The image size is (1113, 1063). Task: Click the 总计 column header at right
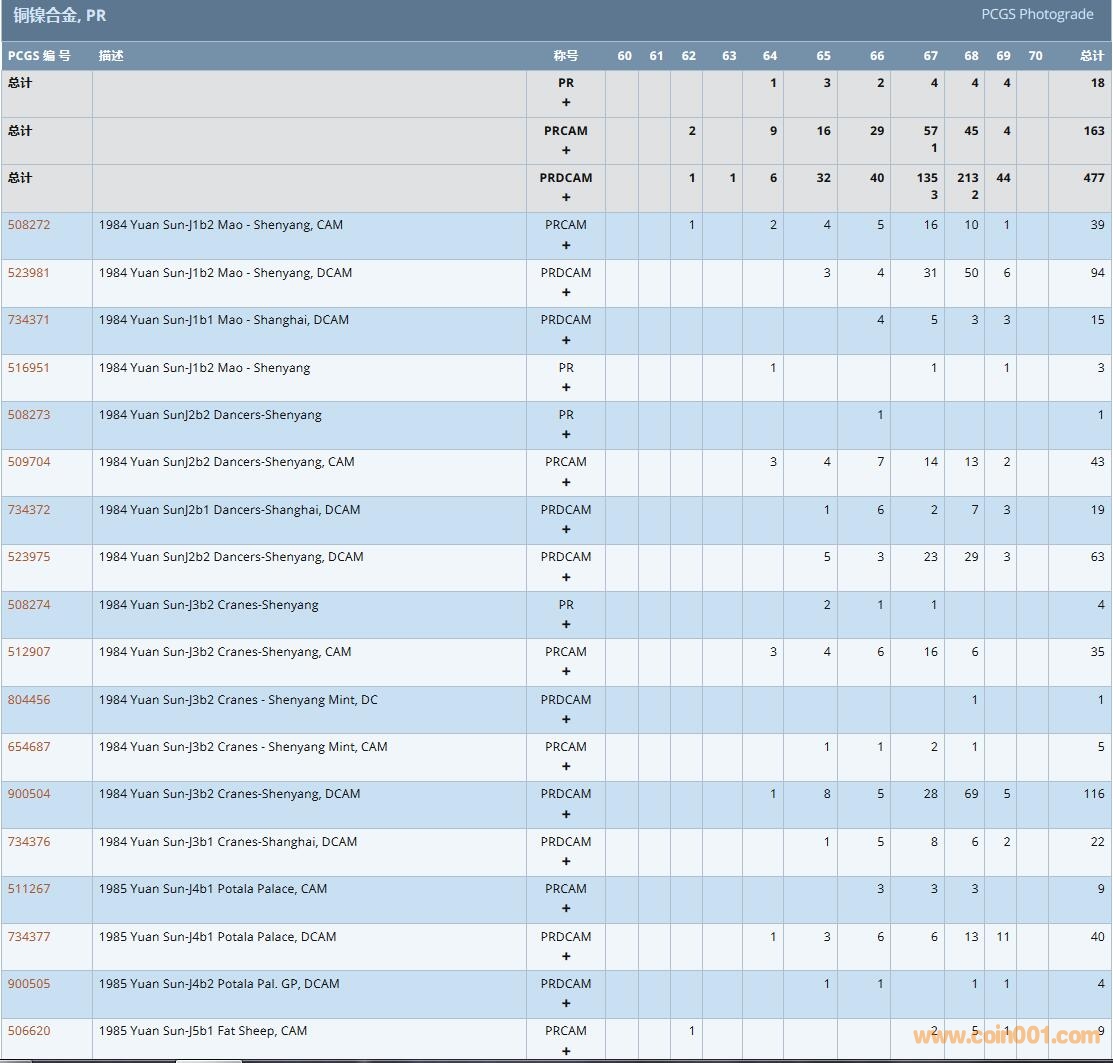point(1092,56)
